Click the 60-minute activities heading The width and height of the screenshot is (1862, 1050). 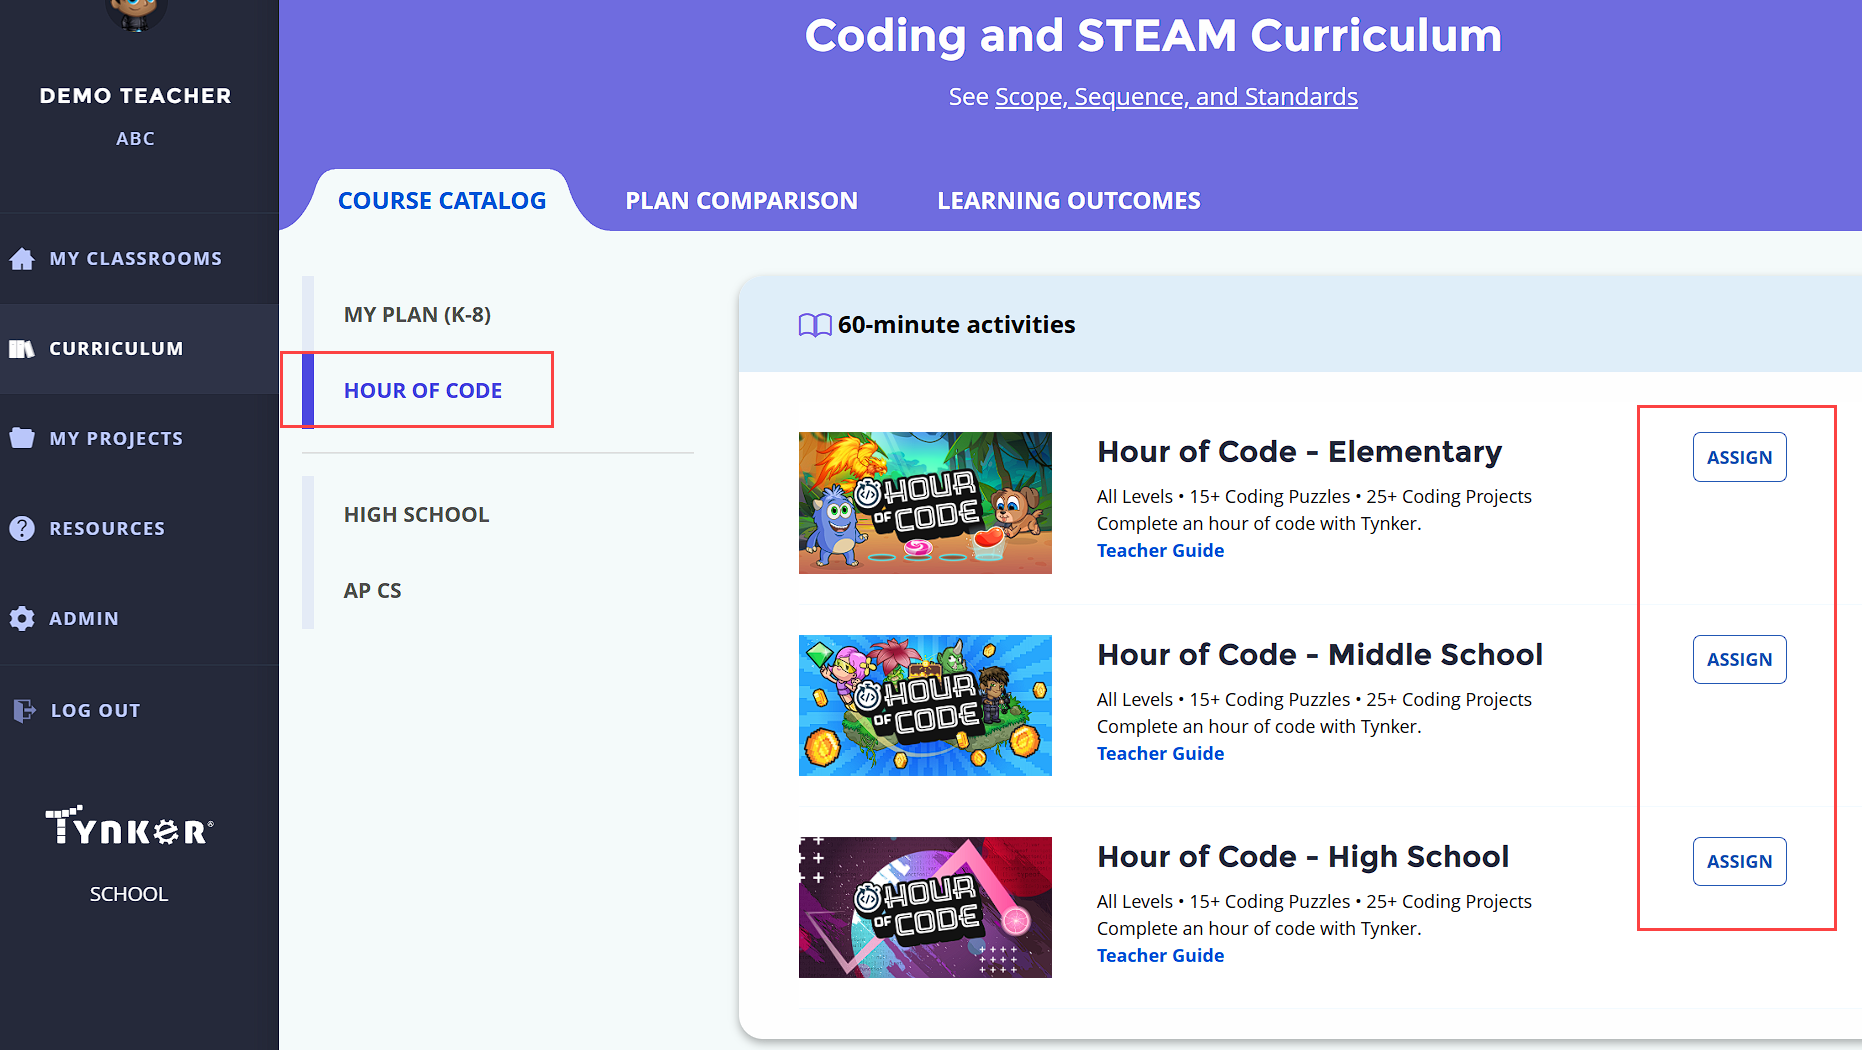(956, 325)
